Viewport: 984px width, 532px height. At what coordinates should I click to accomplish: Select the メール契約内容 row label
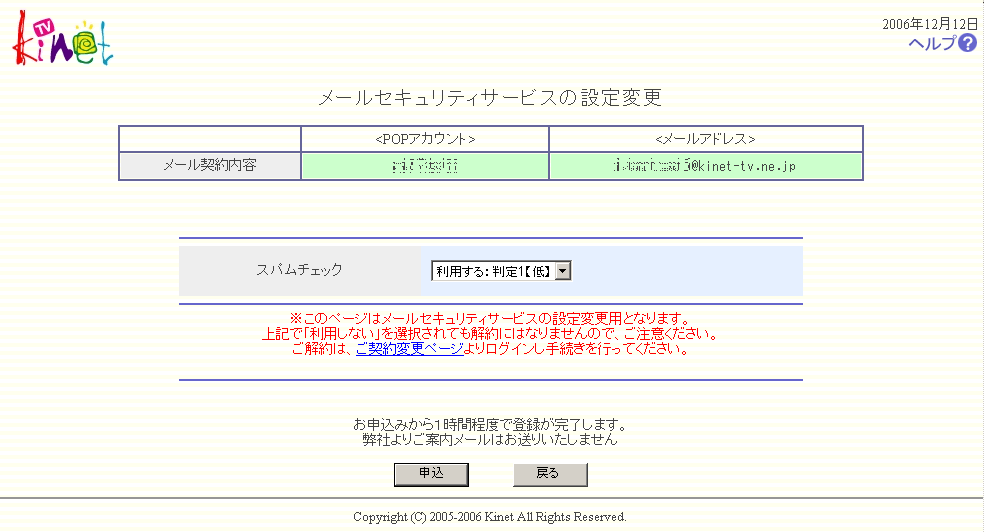click(x=209, y=166)
